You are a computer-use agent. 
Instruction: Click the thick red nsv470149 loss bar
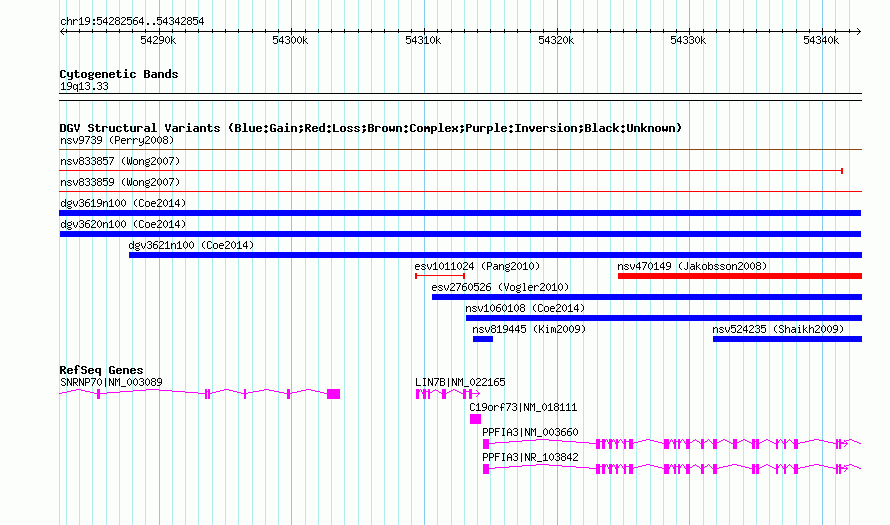[x=740, y=276]
